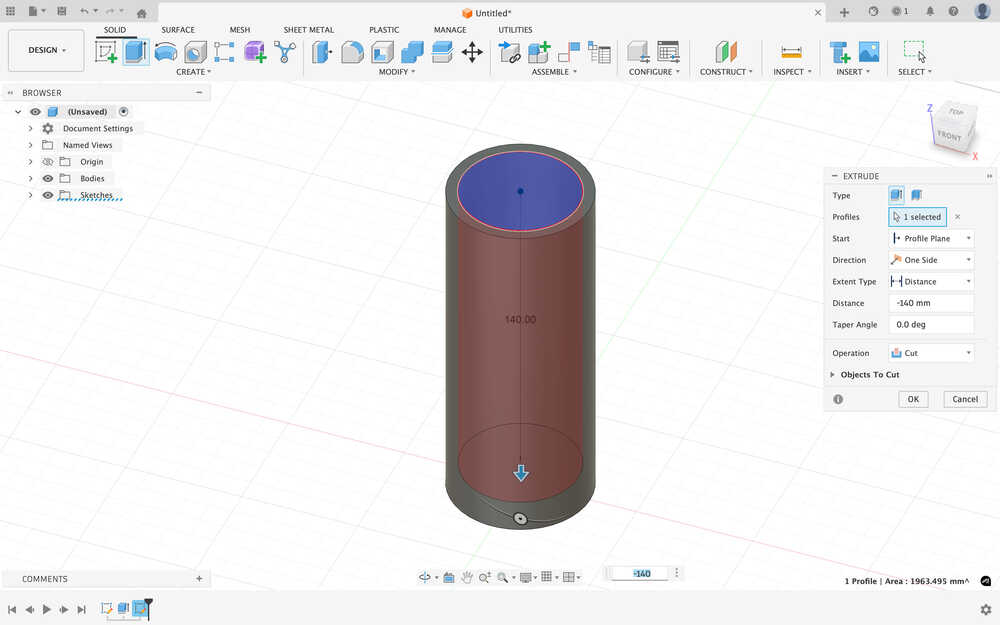Toggle visibility of the Sketches folder

point(47,195)
